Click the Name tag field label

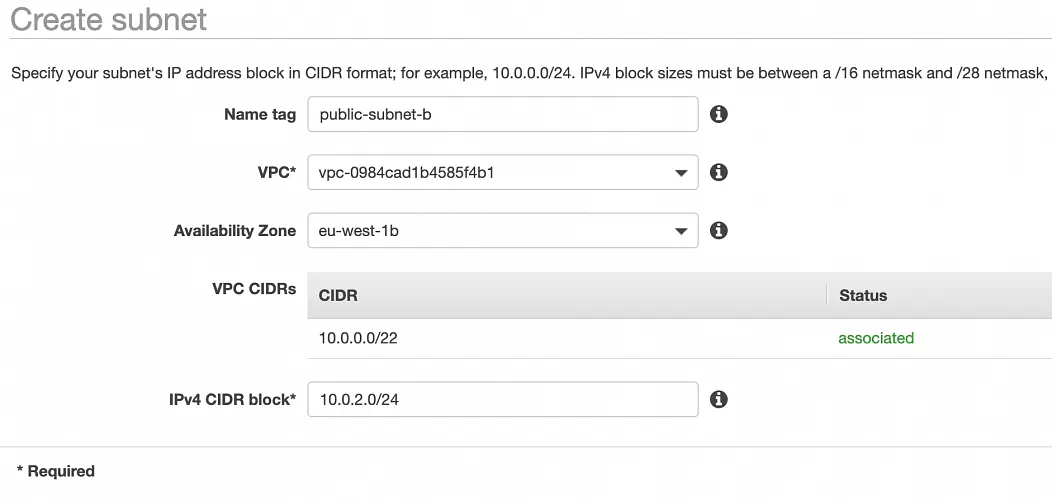pyautogui.click(x=260, y=114)
